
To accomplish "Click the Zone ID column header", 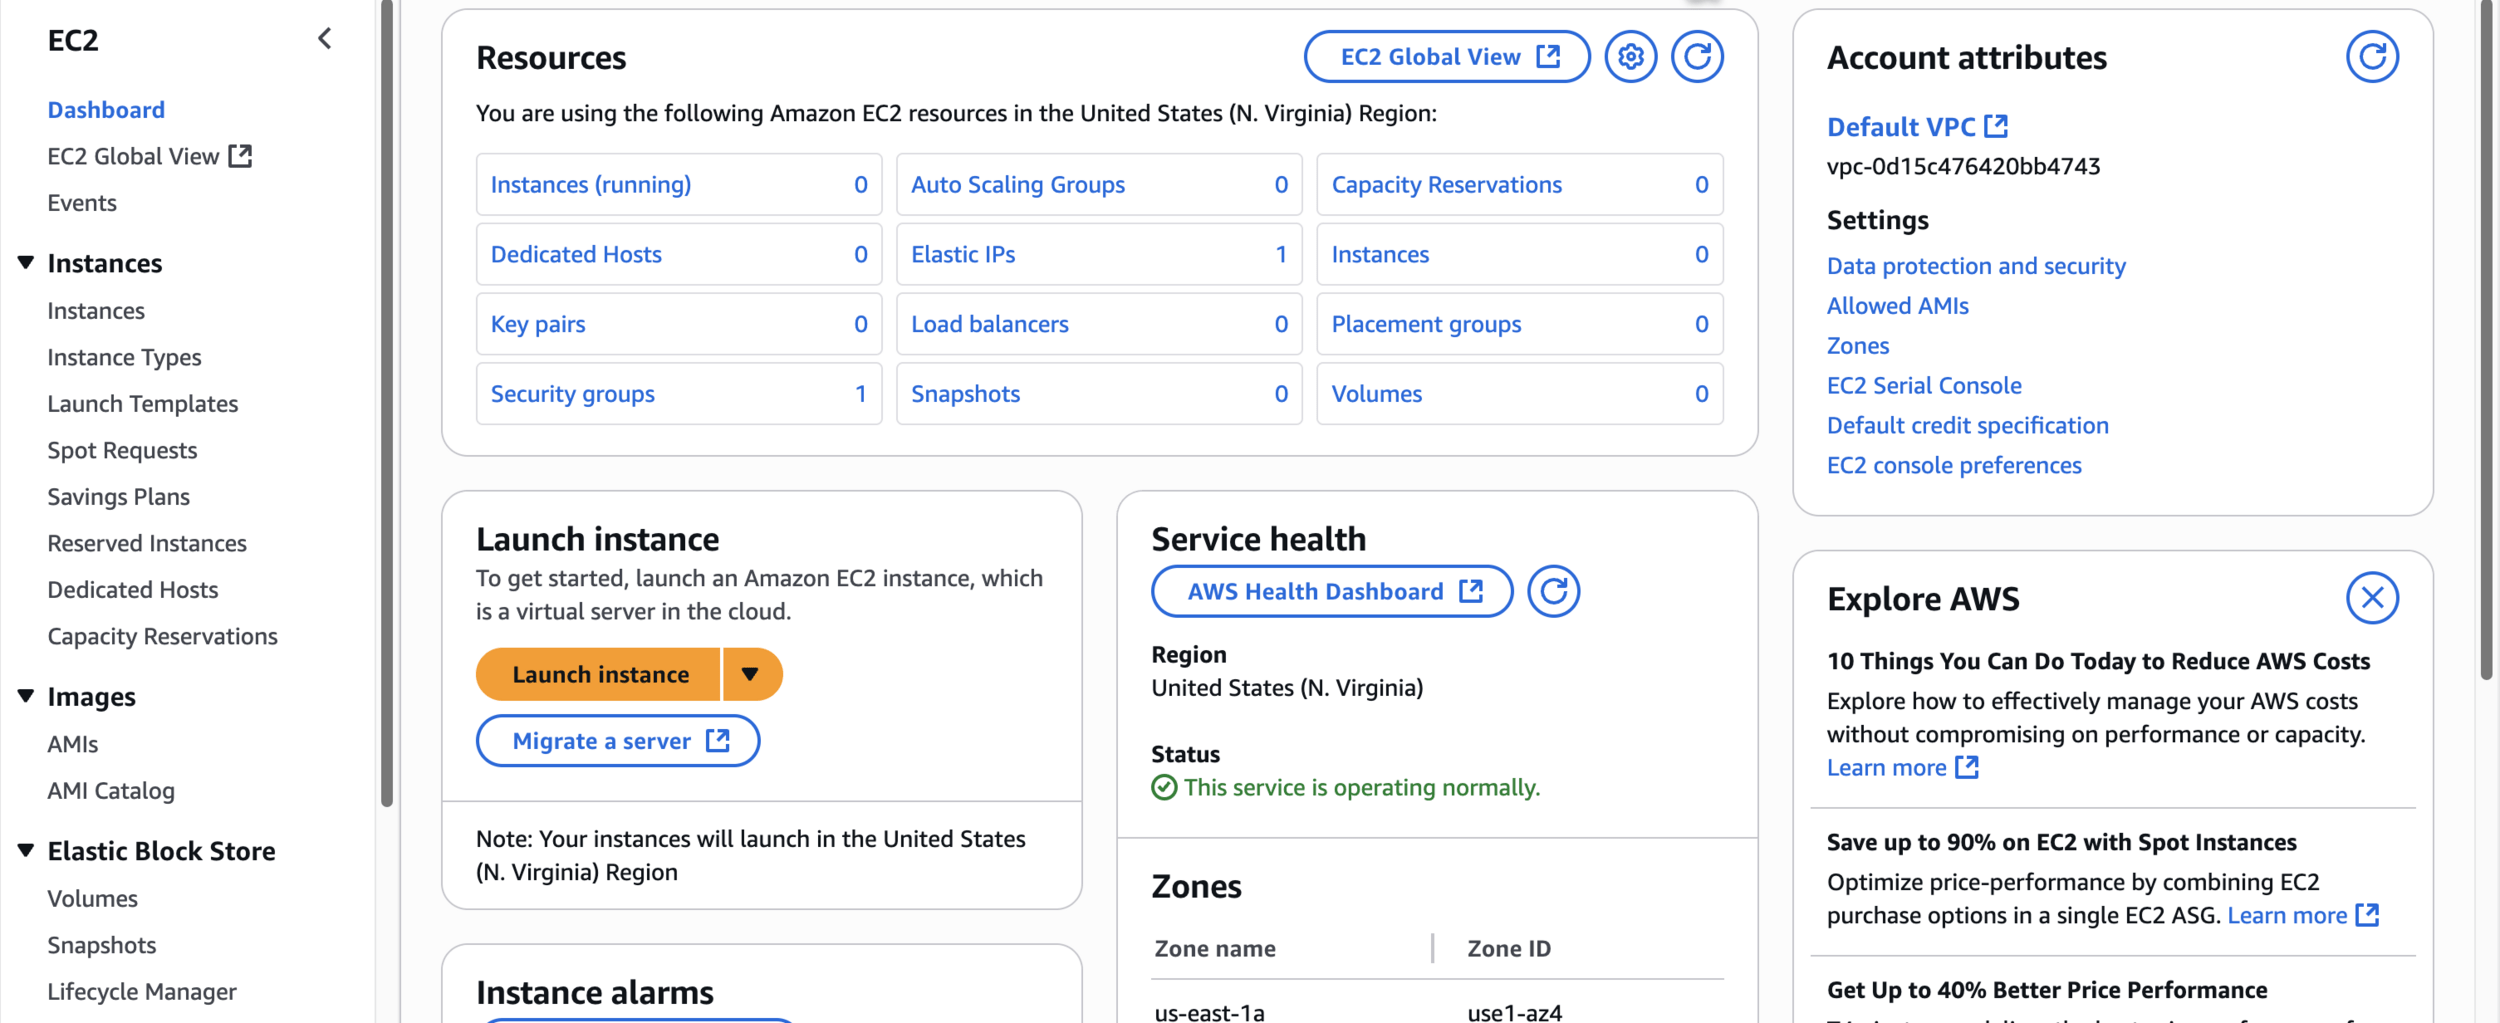I will tap(1508, 949).
